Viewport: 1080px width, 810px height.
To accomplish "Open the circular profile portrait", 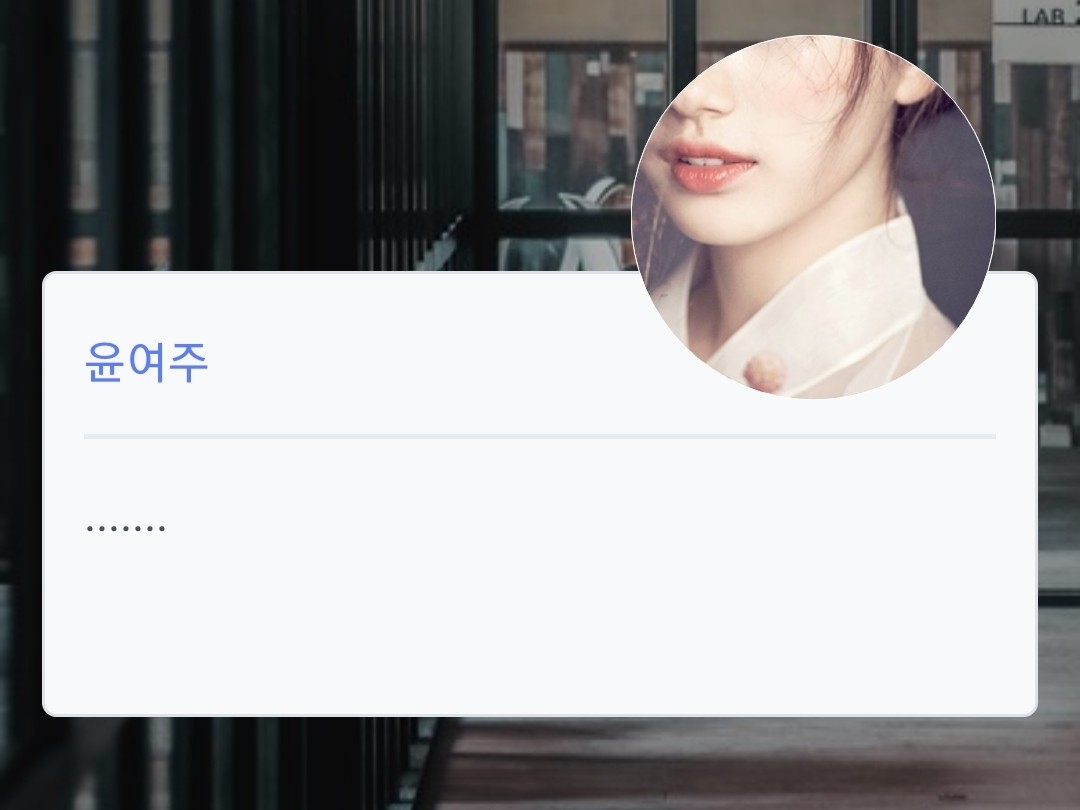I will click(813, 216).
